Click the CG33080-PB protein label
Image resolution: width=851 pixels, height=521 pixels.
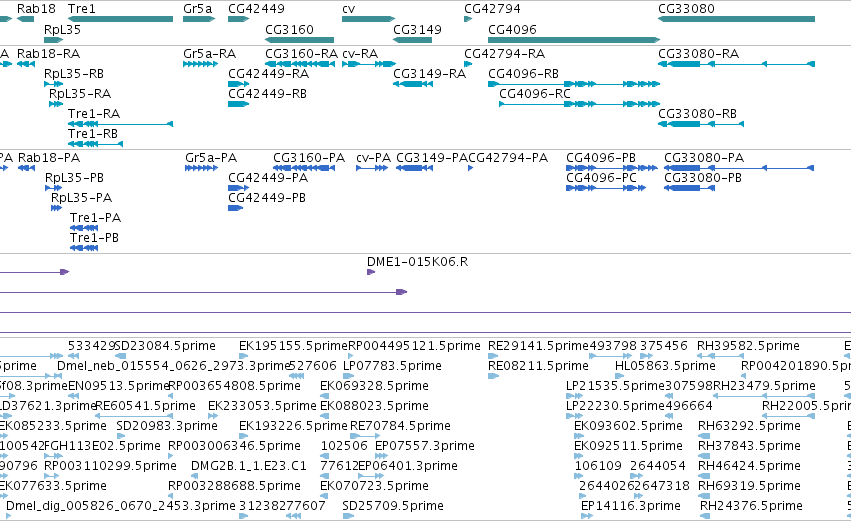point(703,178)
